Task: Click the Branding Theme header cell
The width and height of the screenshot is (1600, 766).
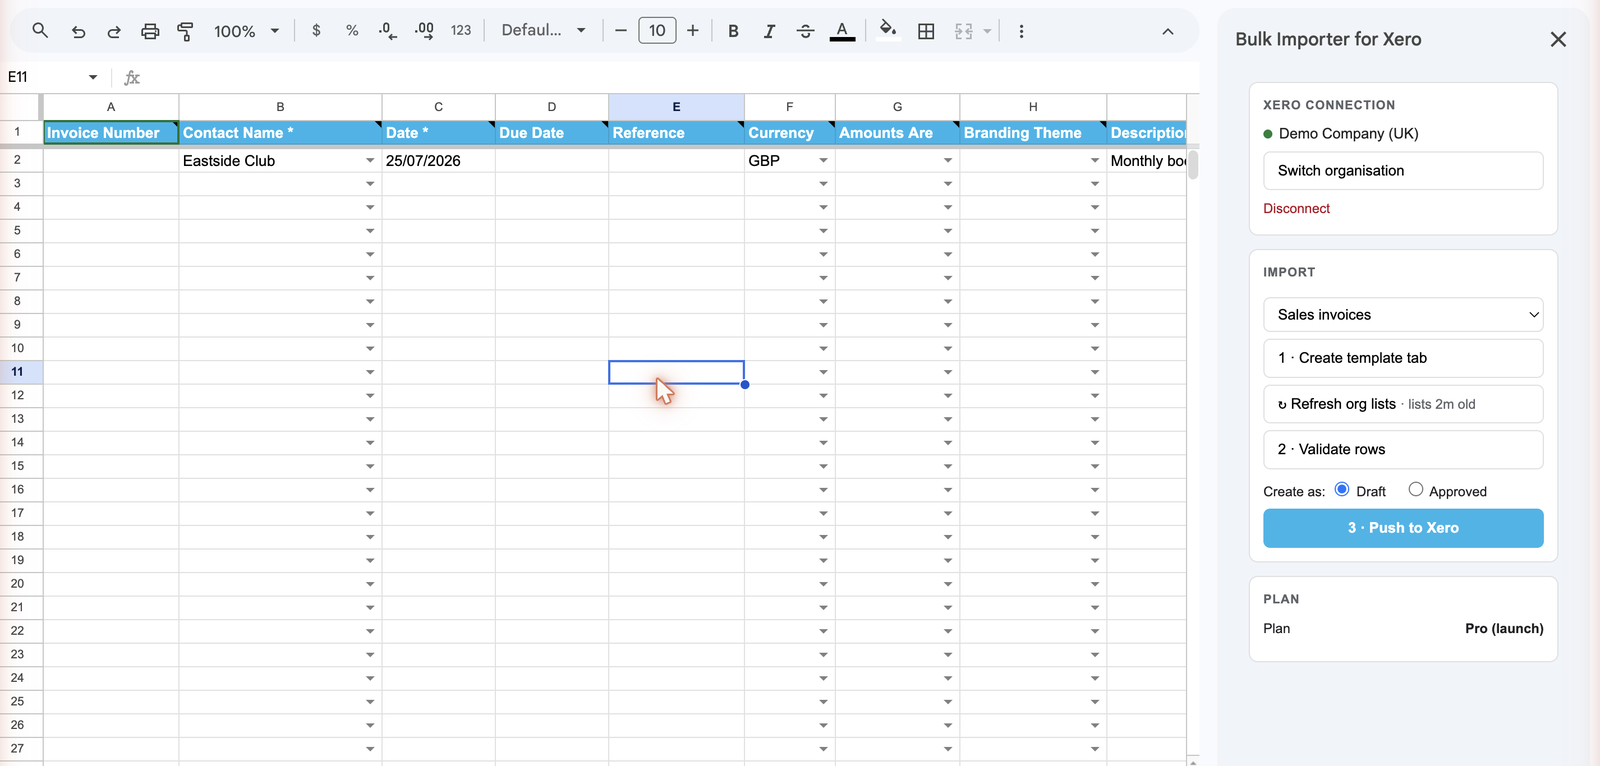Action: 1033,133
